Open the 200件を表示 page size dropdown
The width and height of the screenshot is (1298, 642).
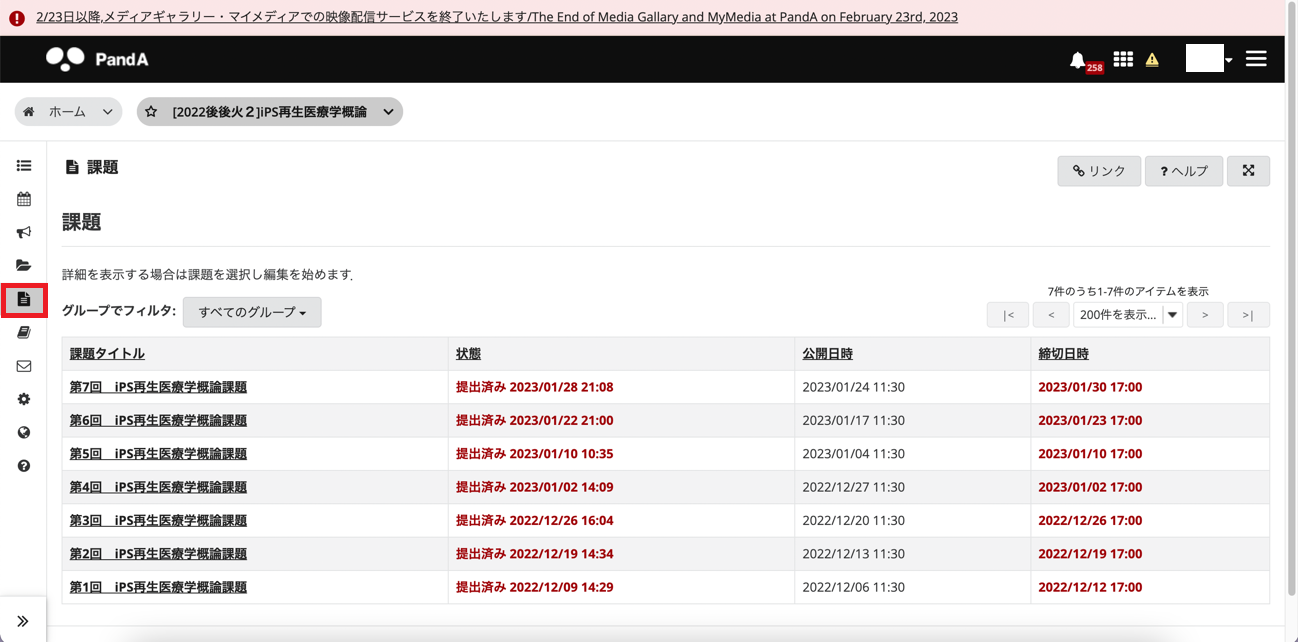tap(1128, 315)
